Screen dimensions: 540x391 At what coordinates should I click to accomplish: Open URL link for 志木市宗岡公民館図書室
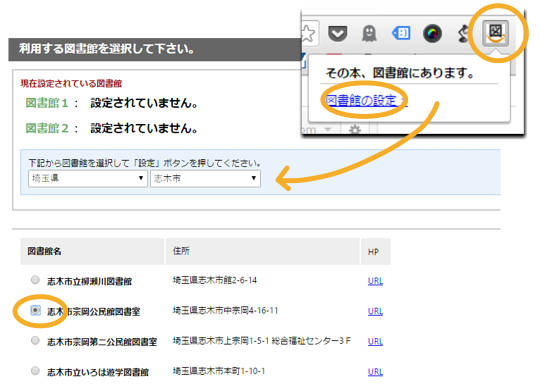coord(375,311)
